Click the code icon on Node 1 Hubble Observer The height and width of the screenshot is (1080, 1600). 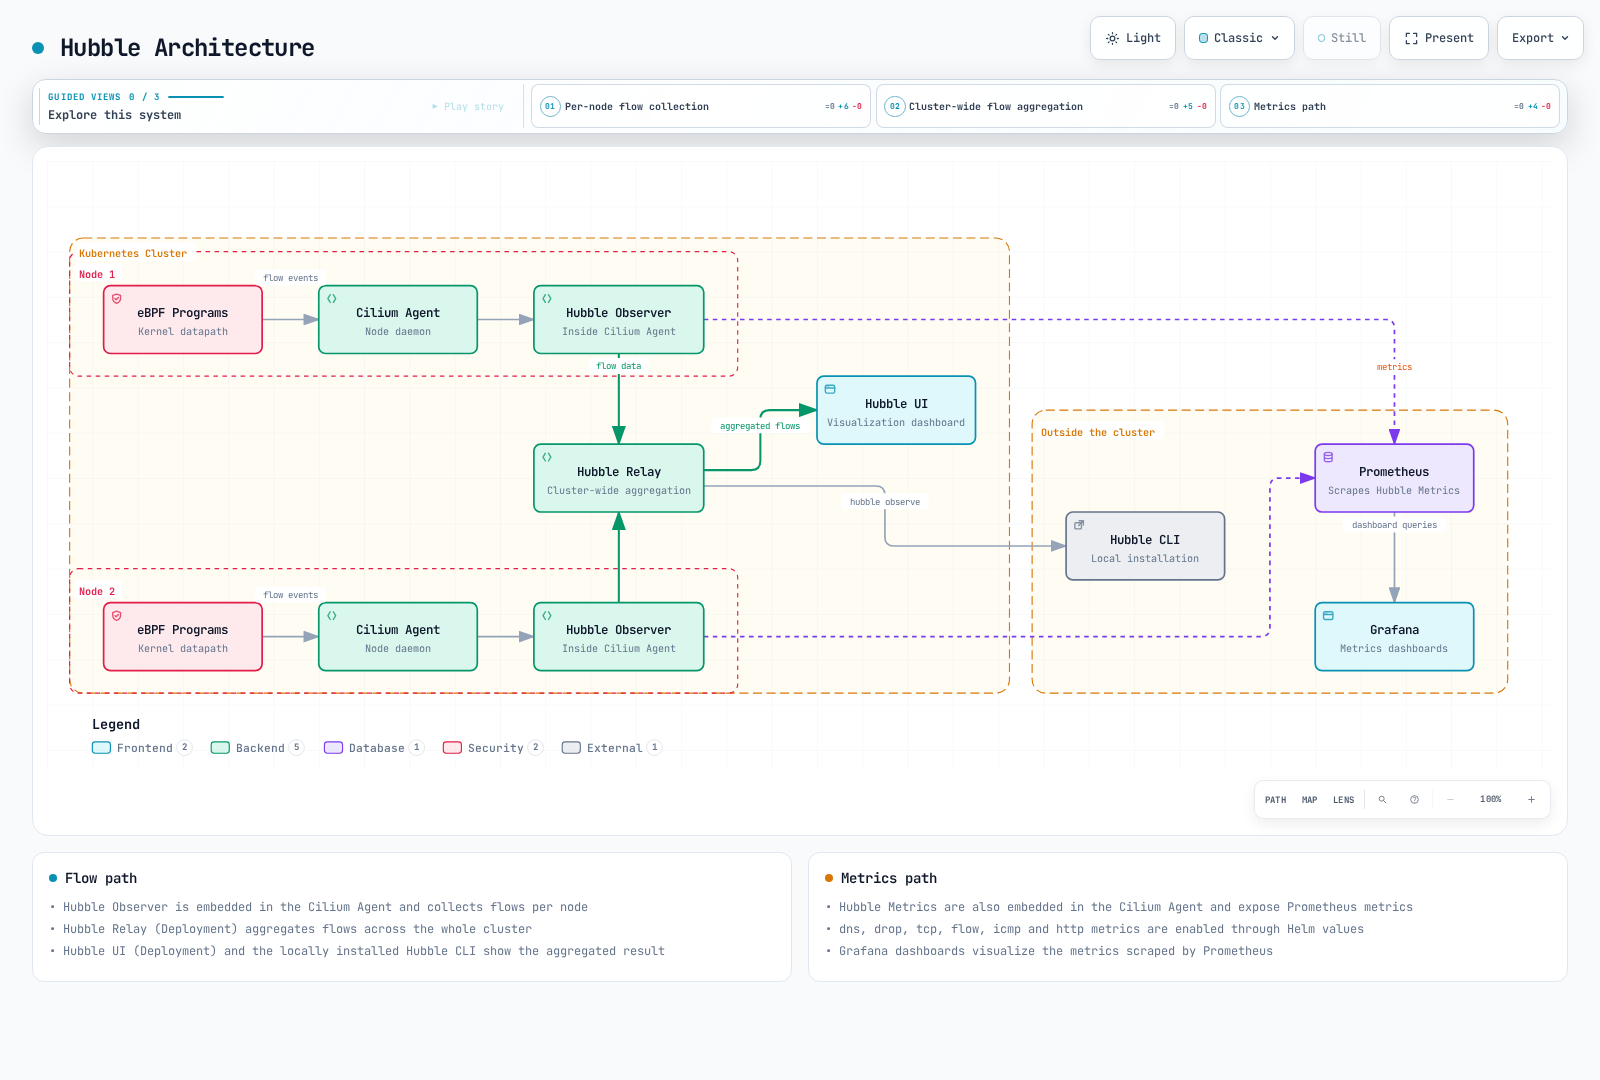click(547, 299)
